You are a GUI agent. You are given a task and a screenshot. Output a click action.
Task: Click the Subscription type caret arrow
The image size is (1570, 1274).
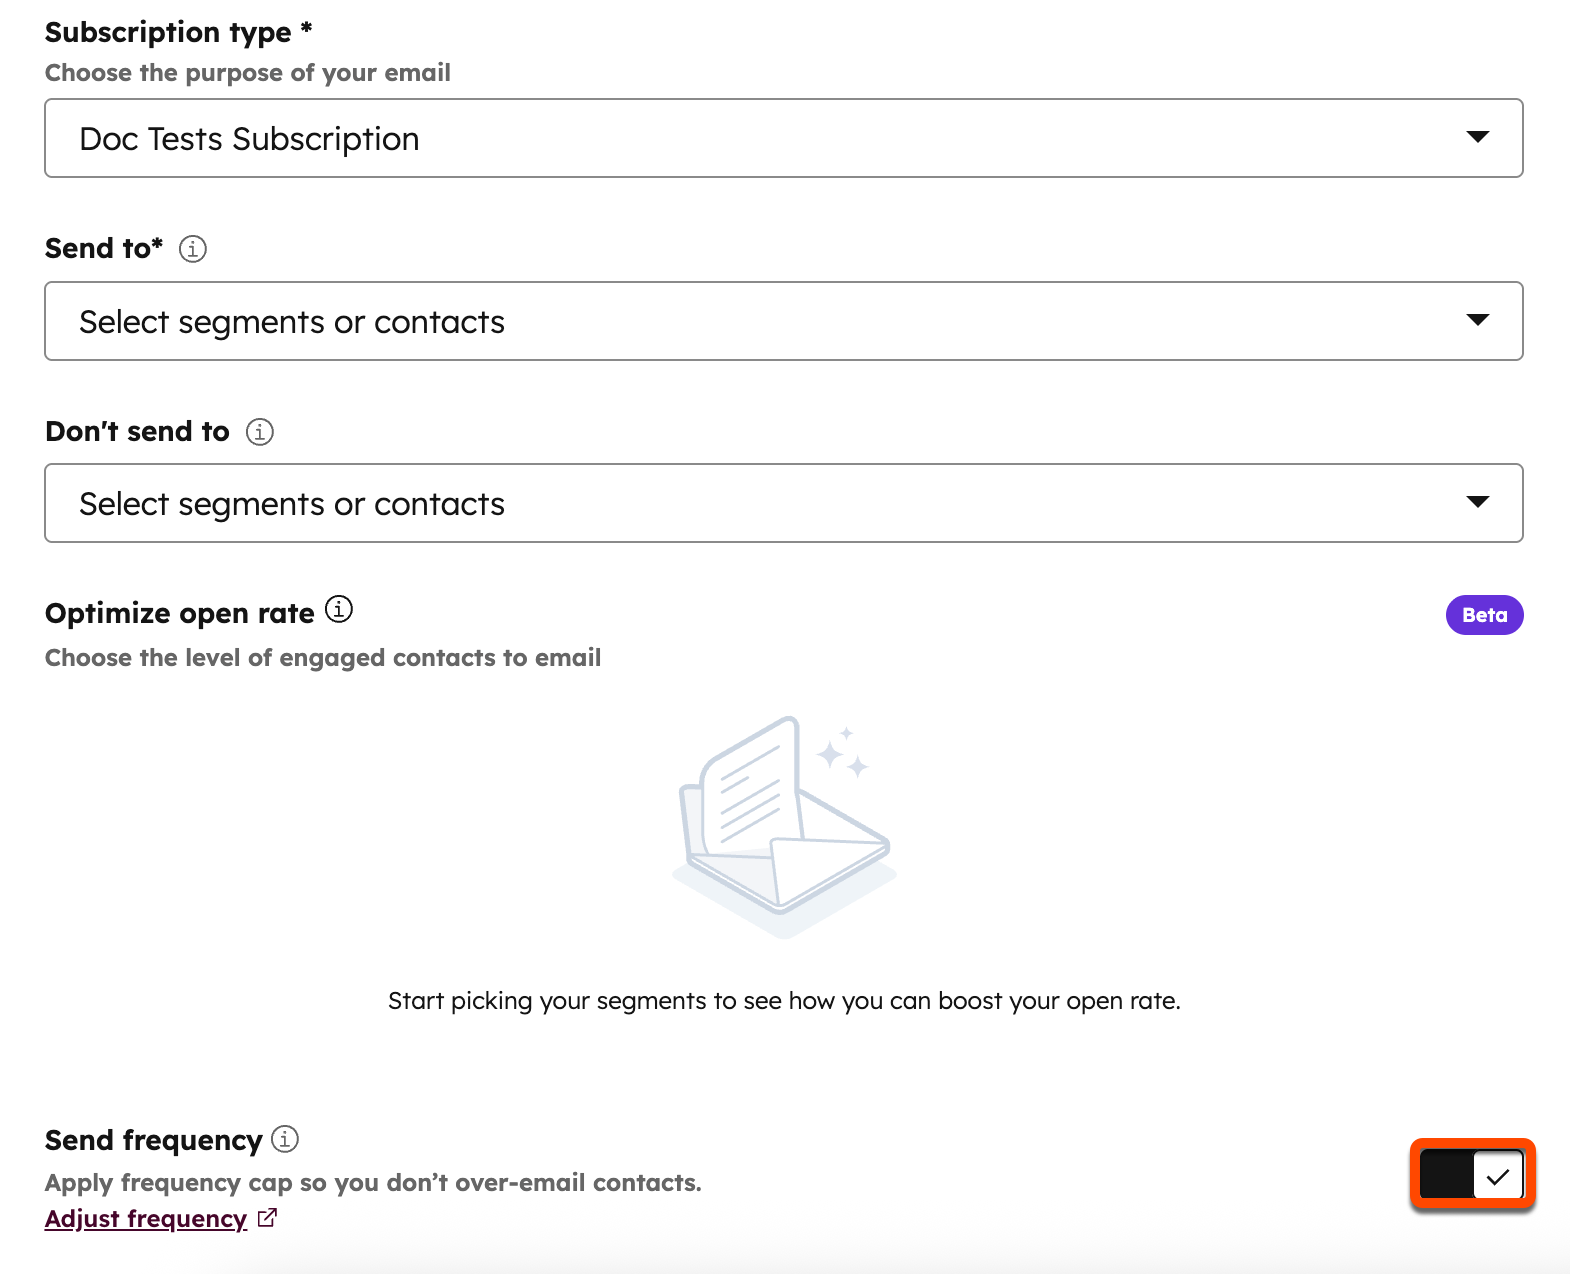1480,138
